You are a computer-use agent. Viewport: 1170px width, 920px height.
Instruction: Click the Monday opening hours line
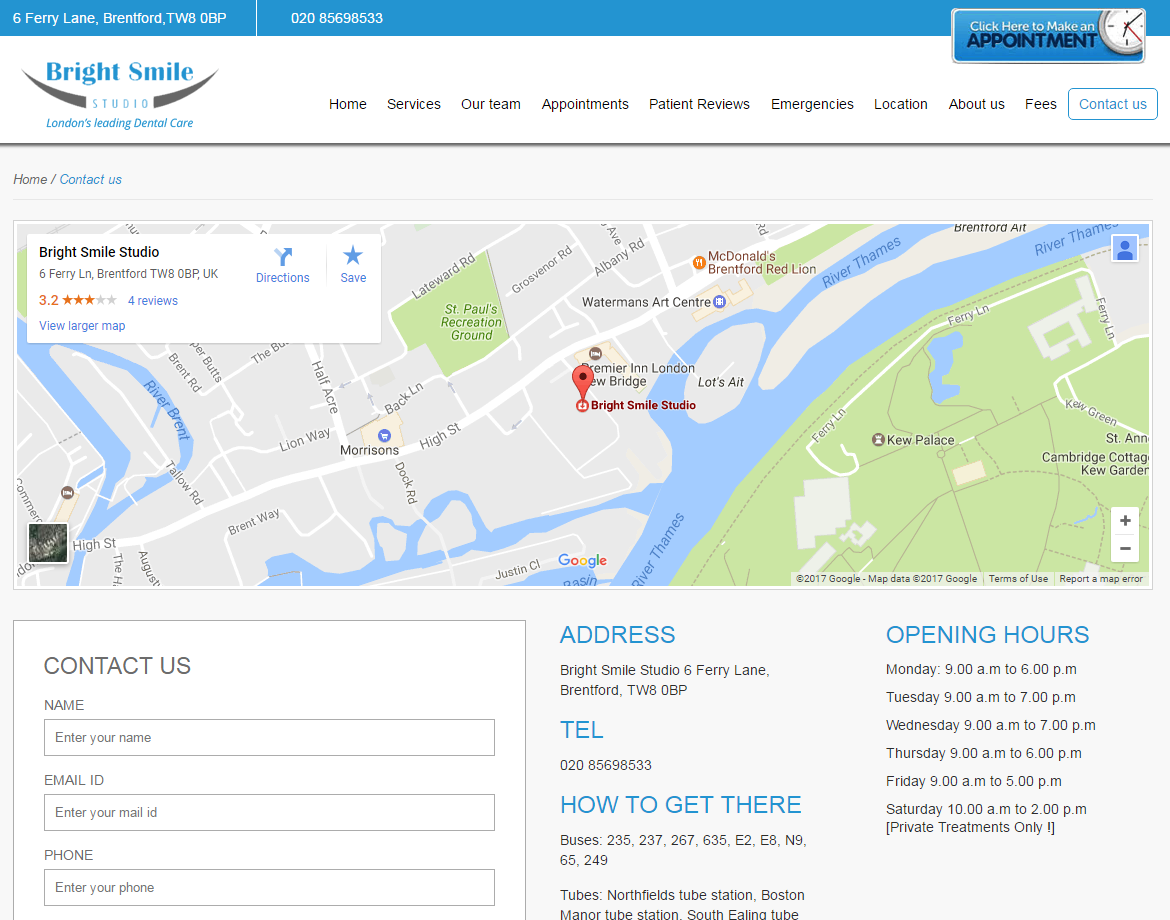[x=981, y=669]
